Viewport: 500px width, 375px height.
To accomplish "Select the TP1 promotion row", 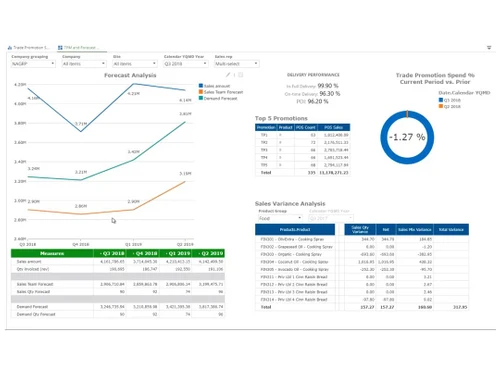I will click(x=303, y=135).
